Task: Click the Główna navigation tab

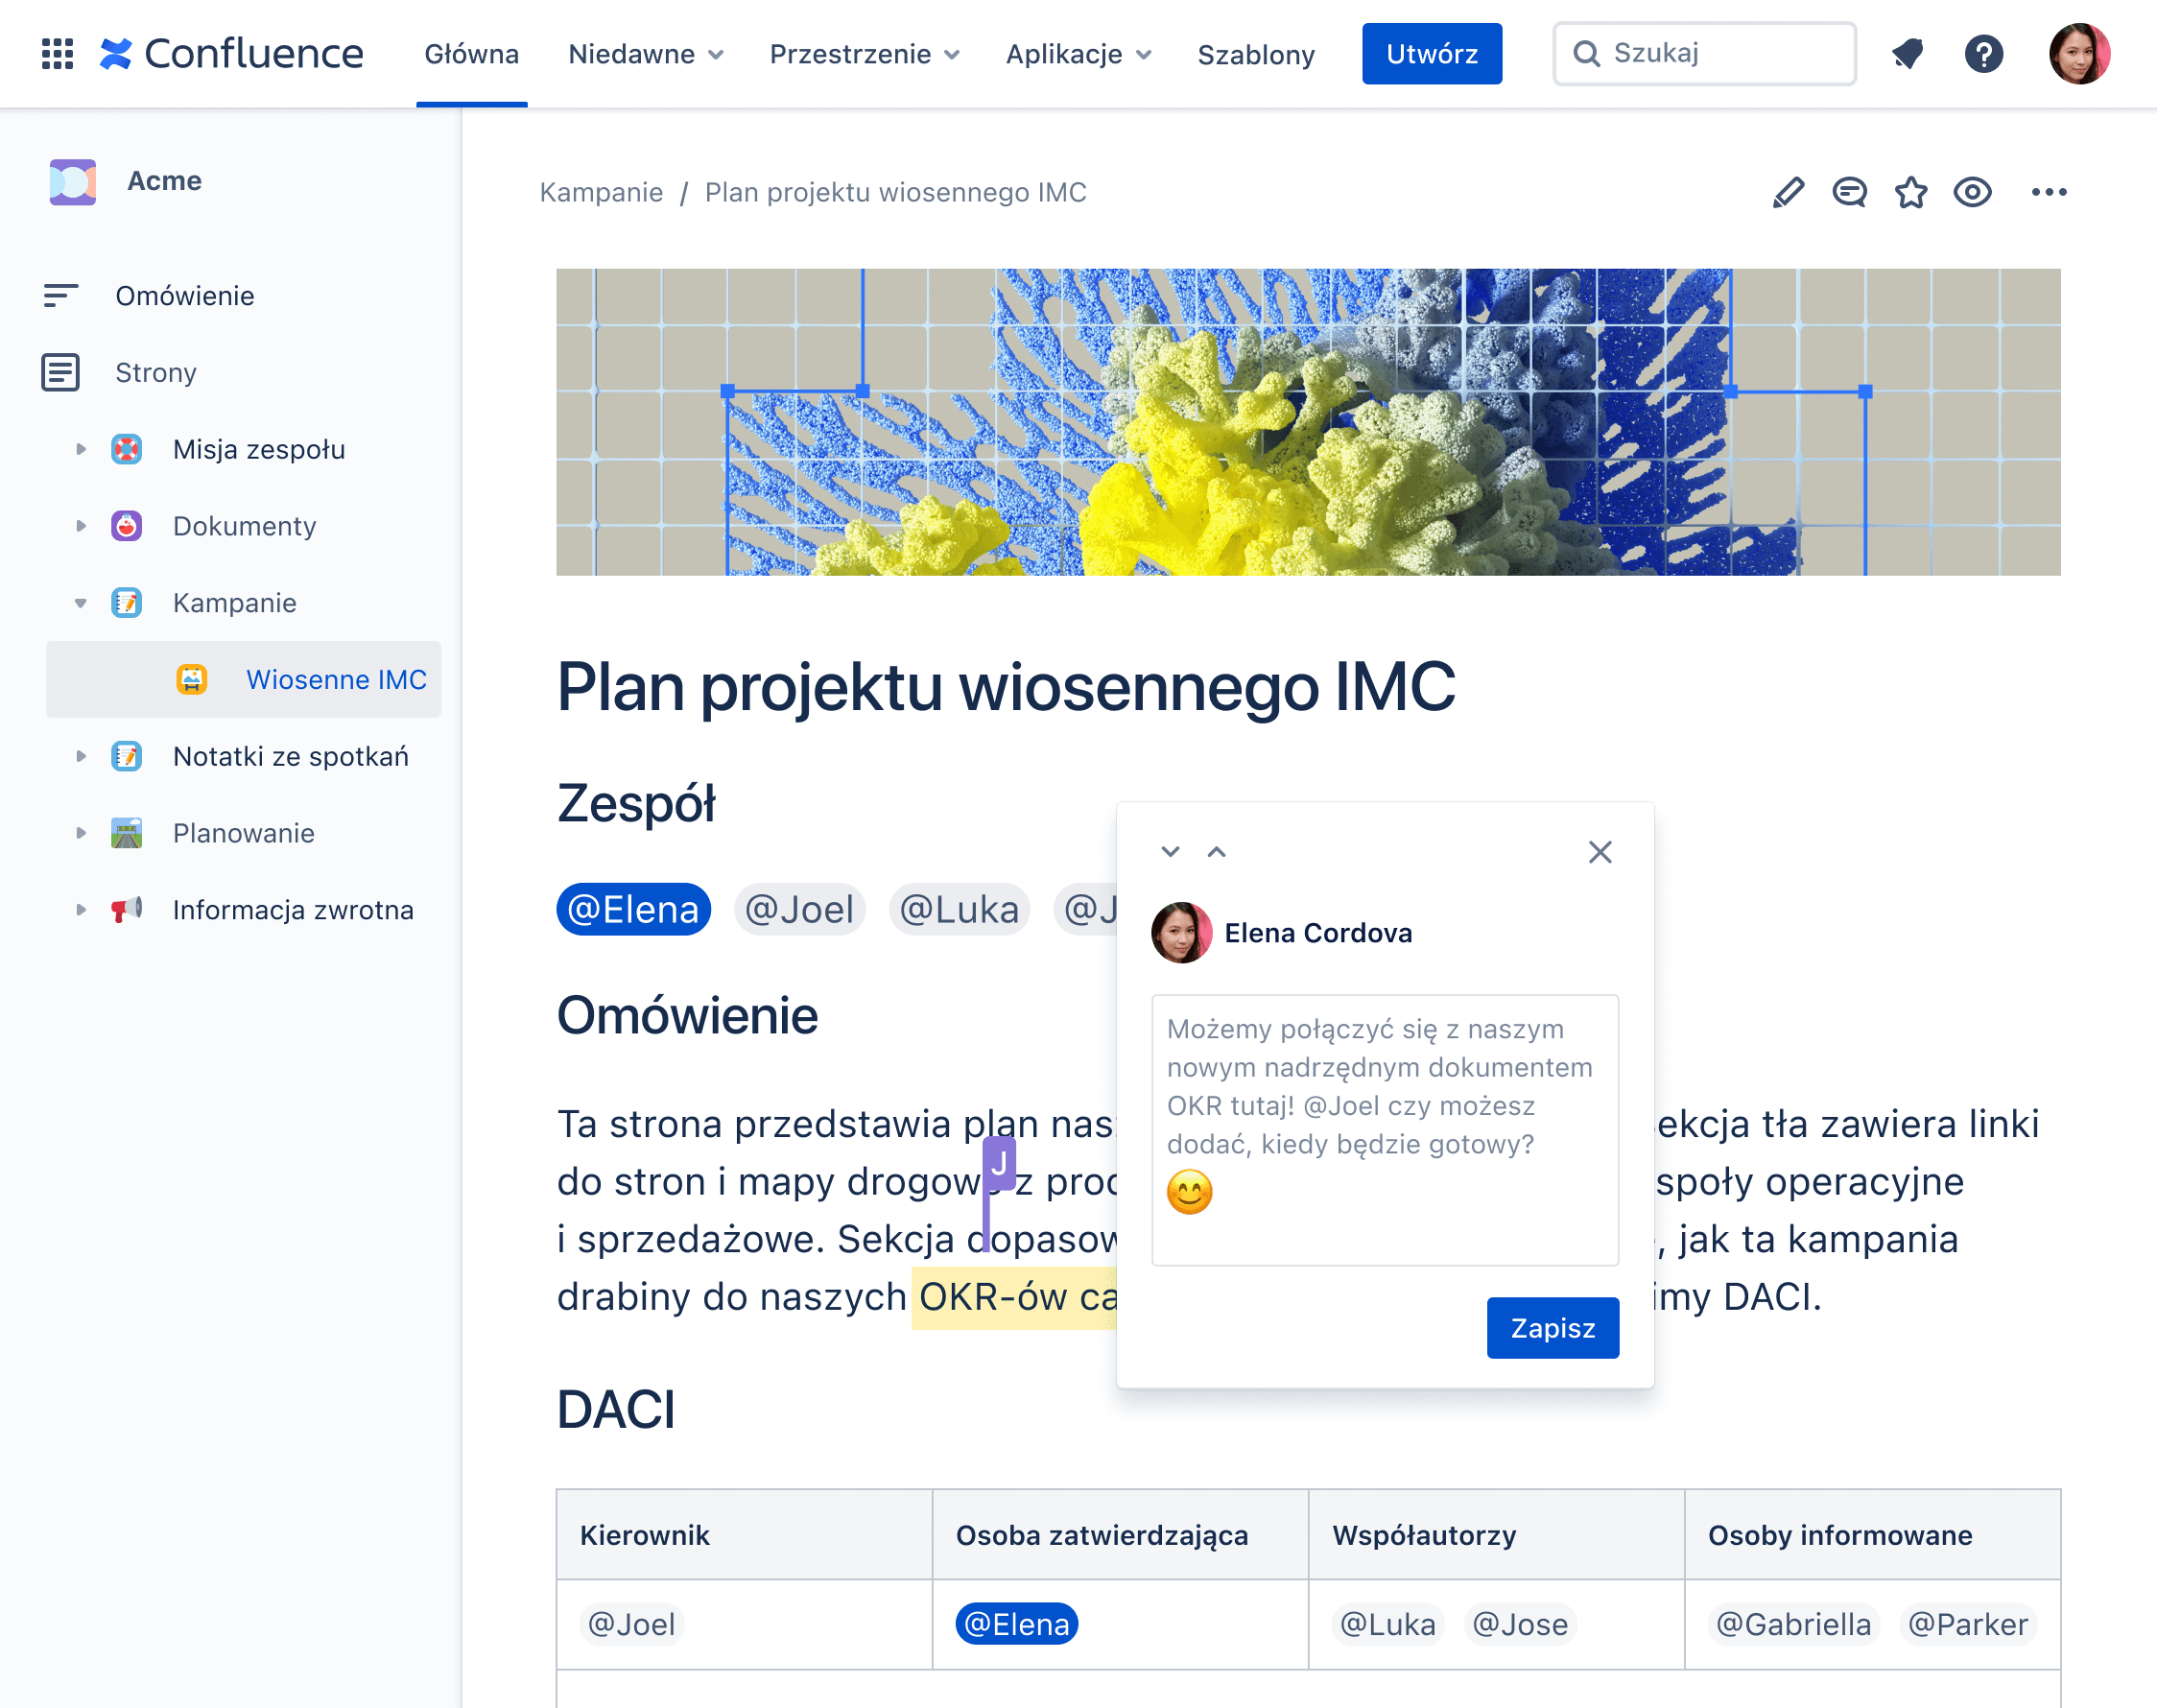Action: point(471,53)
